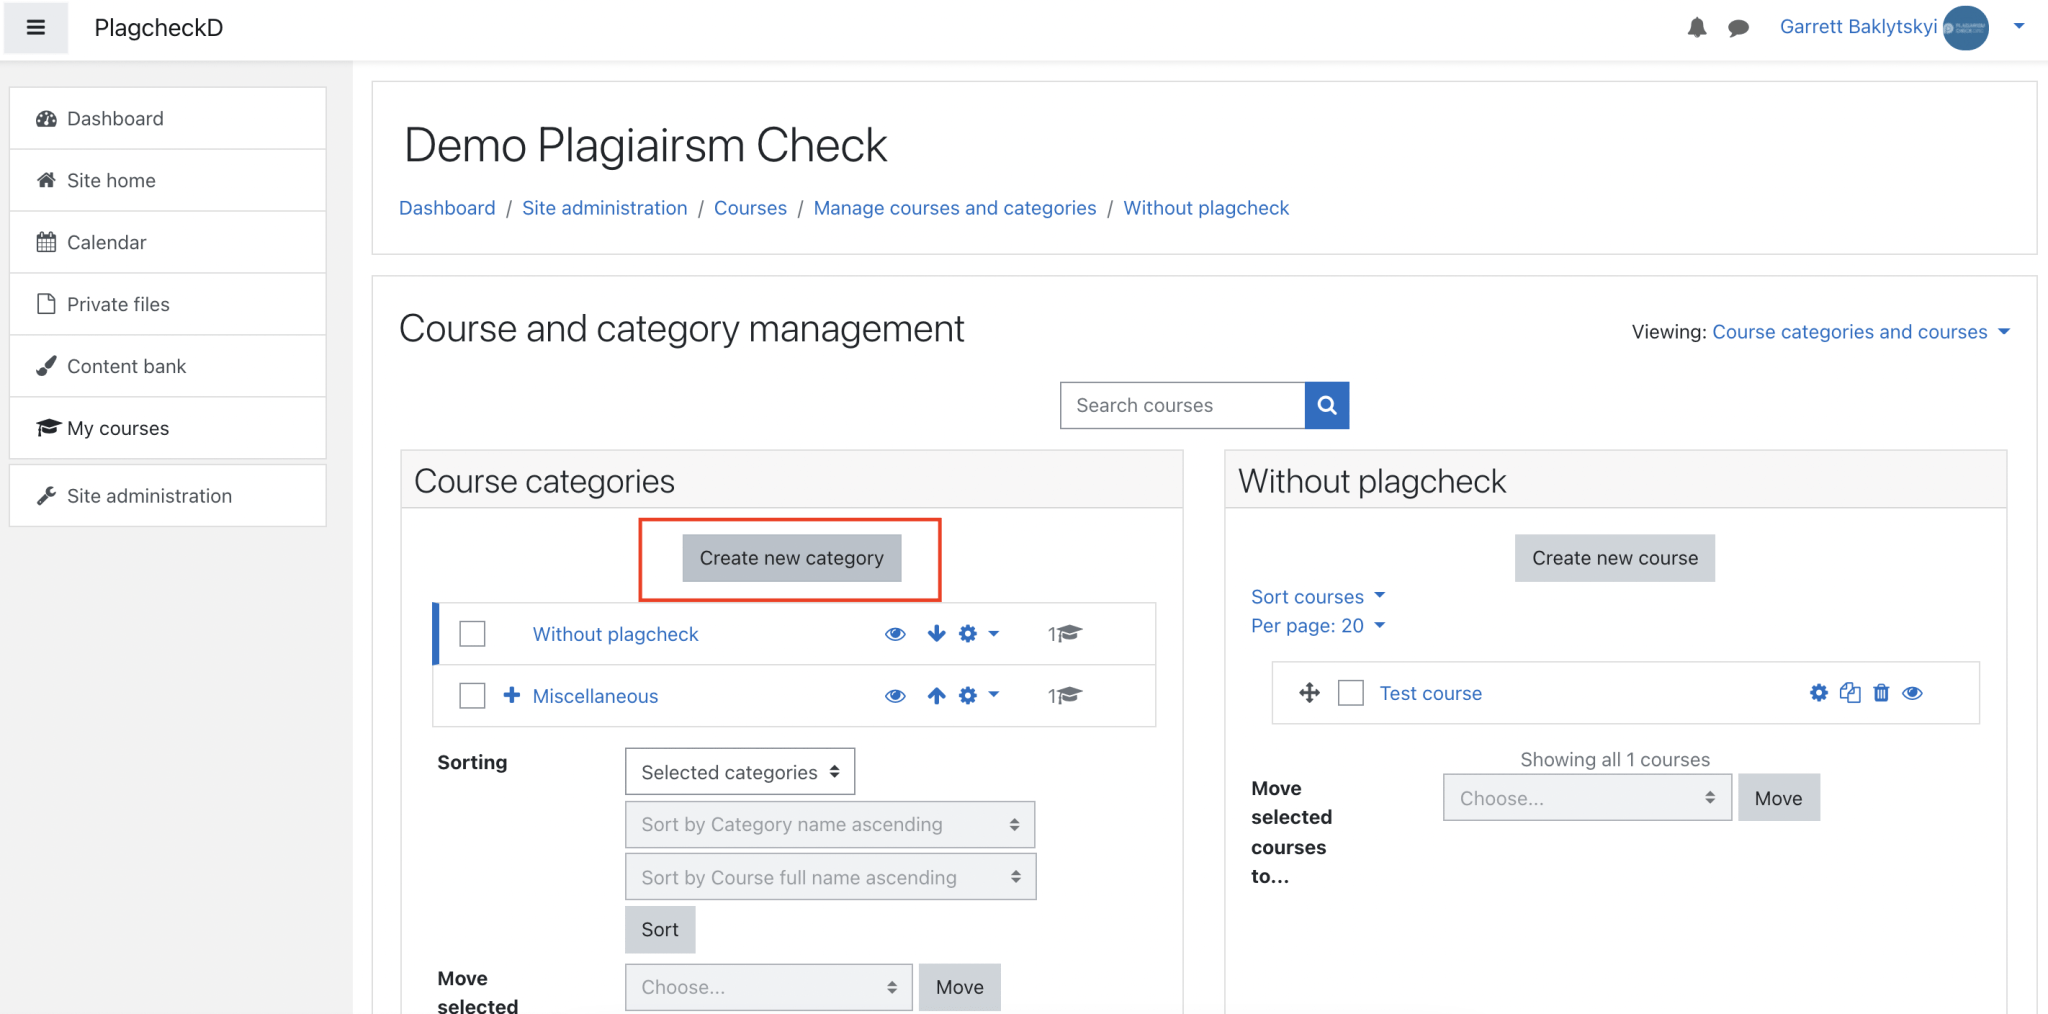The height and width of the screenshot is (1014, 2048).
Task: Navigate to Site administration breadcrumb
Action: pos(604,207)
